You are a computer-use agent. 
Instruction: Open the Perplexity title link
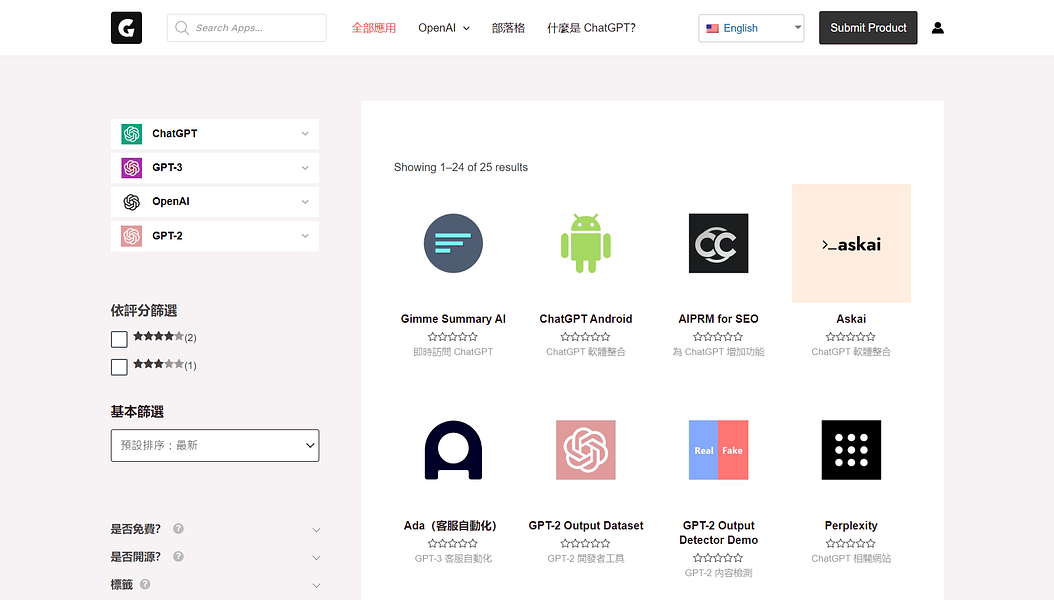[x=851, y=525]
